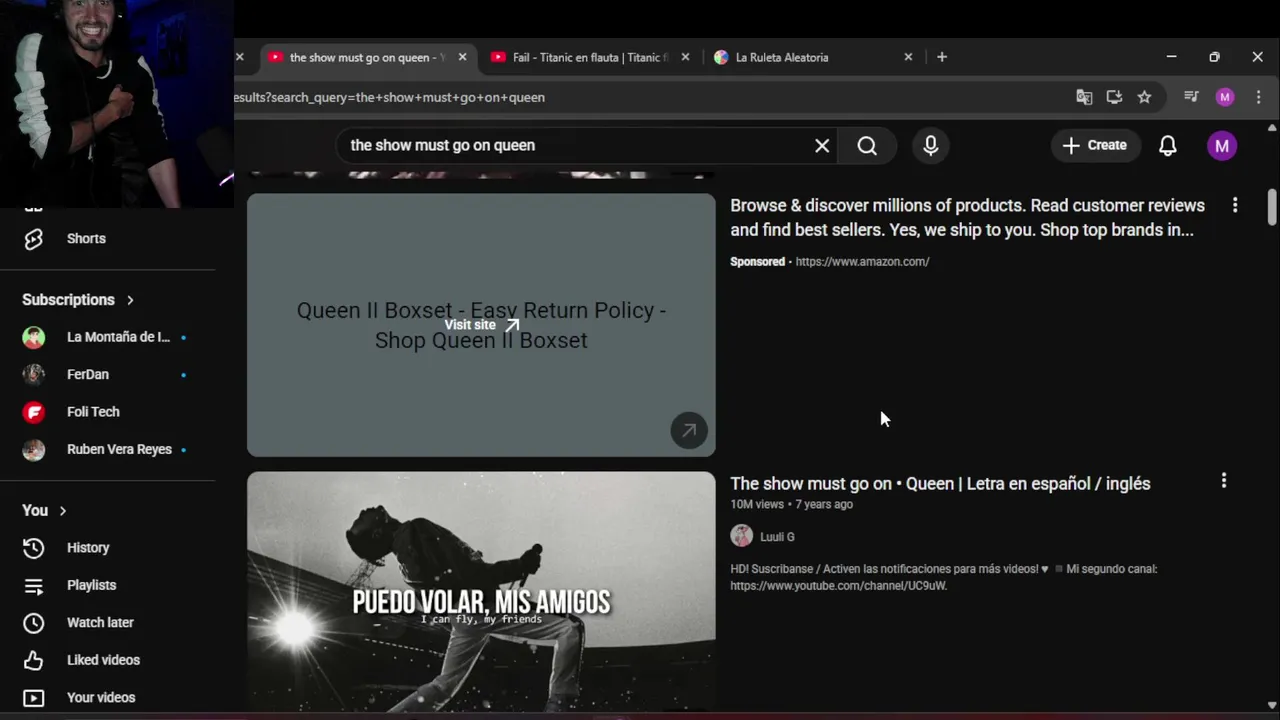Open a new browser tab with plus
1280x720 pixels.
[x=941, y=57]
